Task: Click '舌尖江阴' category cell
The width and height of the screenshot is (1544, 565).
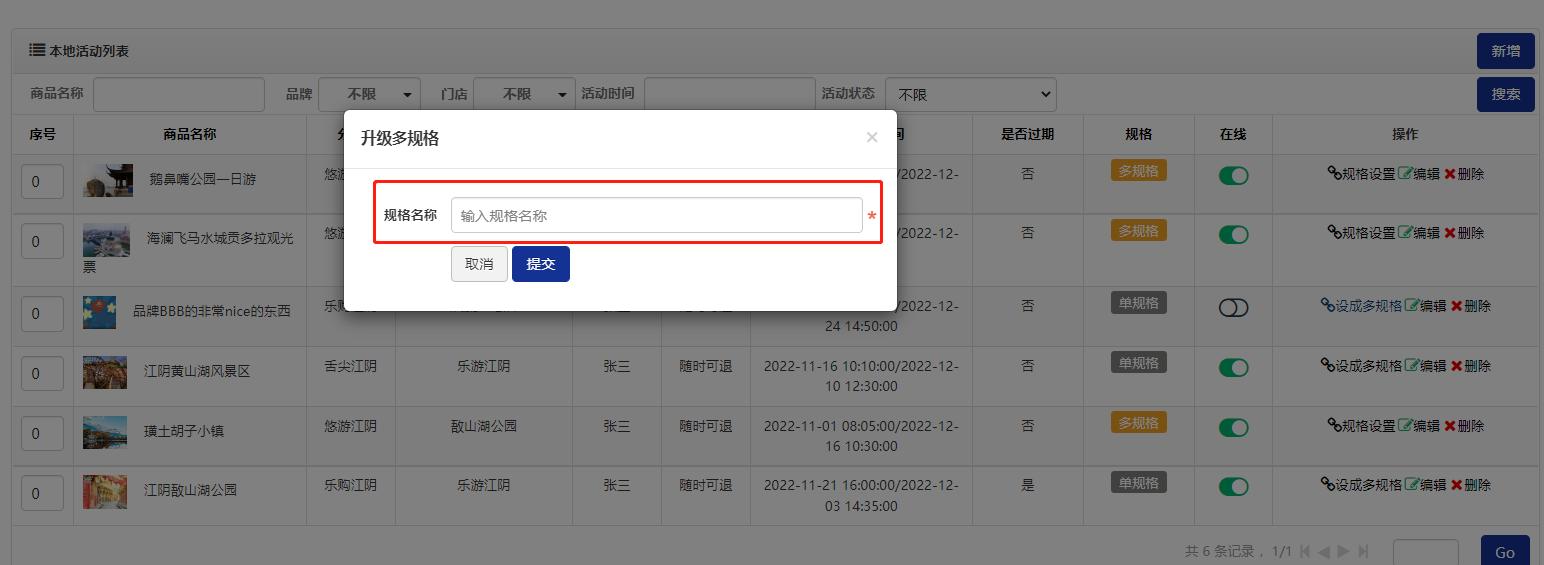Action: (x=351, y=366)
